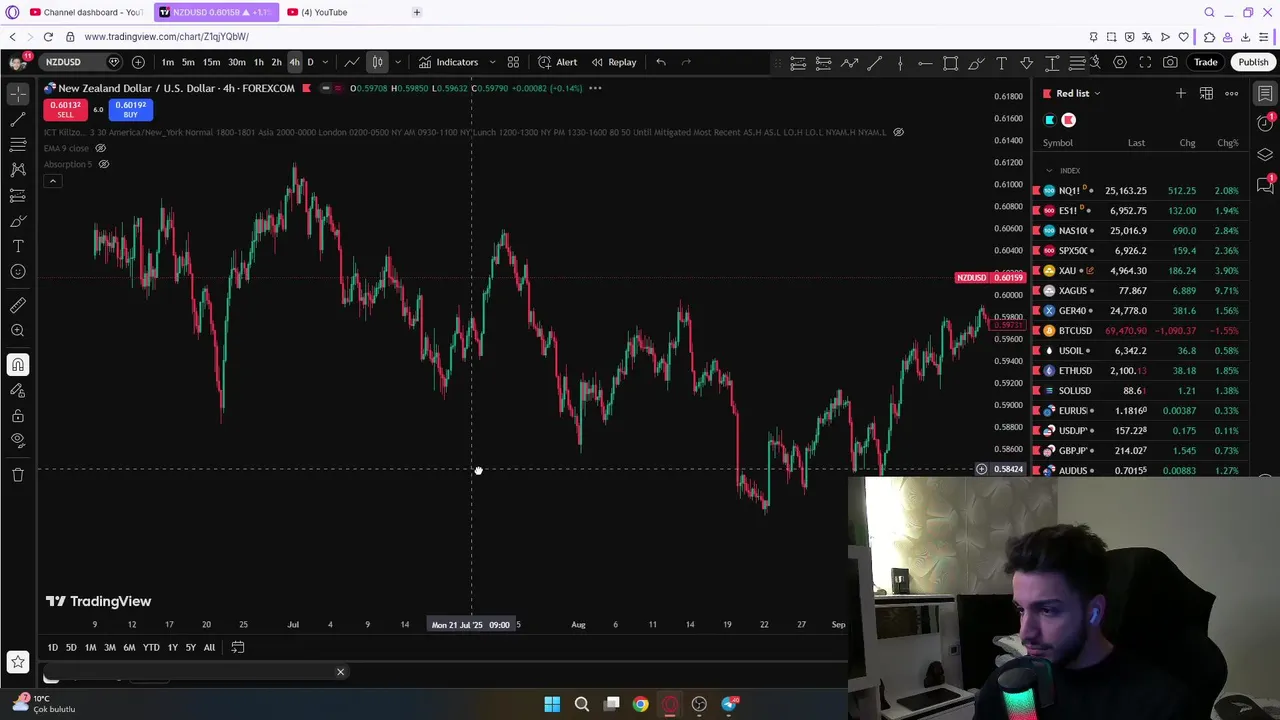The image size is (1280, 720).
Task: Toggle stay-in-drawing-mode pencil lock
Action: pos(18,390)
